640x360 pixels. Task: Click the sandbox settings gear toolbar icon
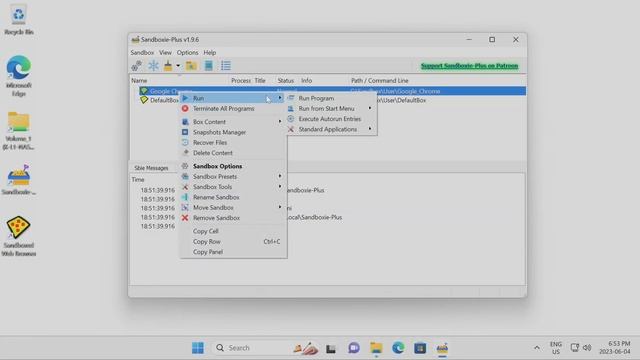click(136, 65)
